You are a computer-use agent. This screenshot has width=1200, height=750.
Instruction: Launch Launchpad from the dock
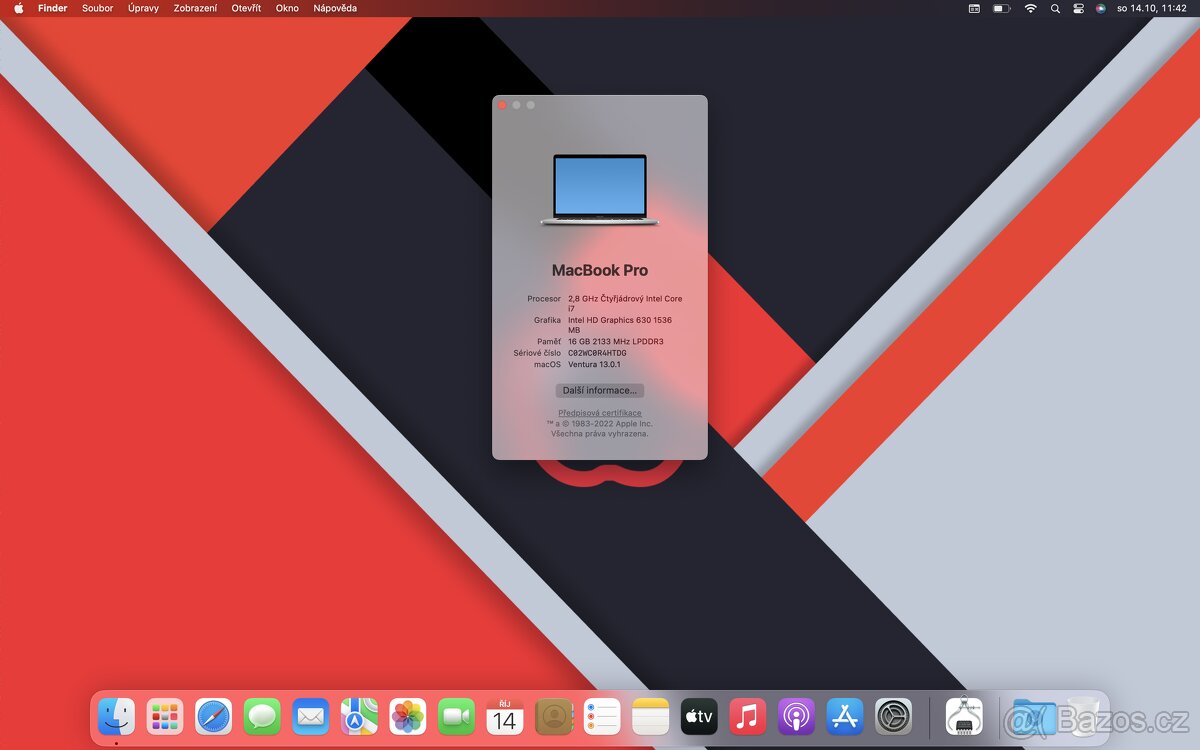[x=165, y=717]
